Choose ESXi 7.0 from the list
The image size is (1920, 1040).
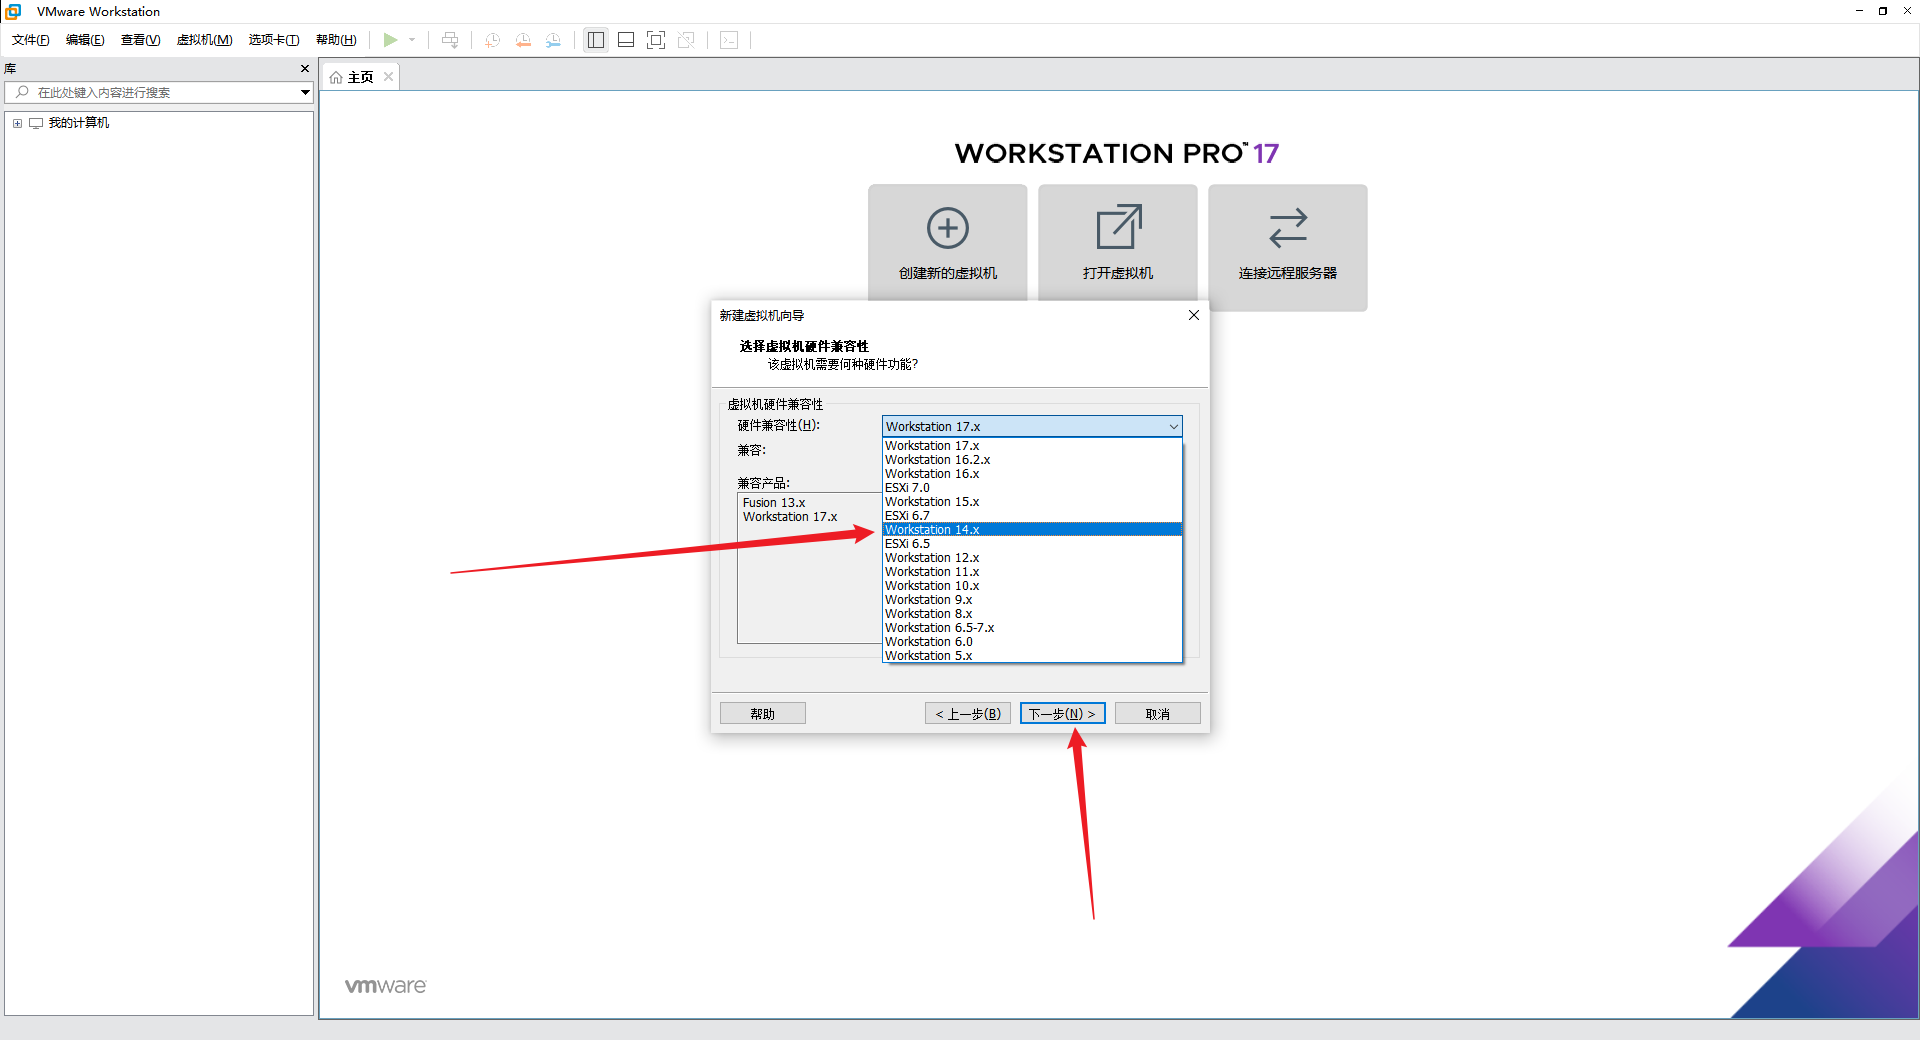click(1032, 488)
